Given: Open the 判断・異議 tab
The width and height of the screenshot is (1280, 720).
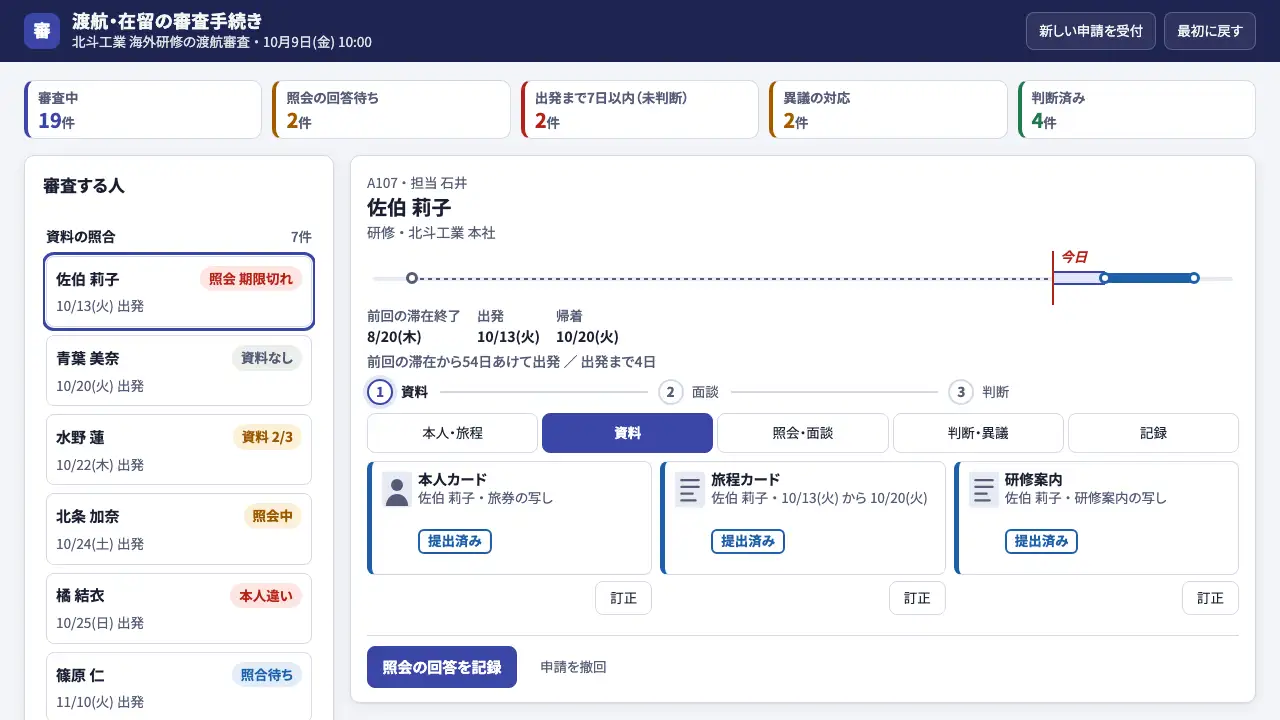Looking at the screenshot, I should tap(978, 433).
